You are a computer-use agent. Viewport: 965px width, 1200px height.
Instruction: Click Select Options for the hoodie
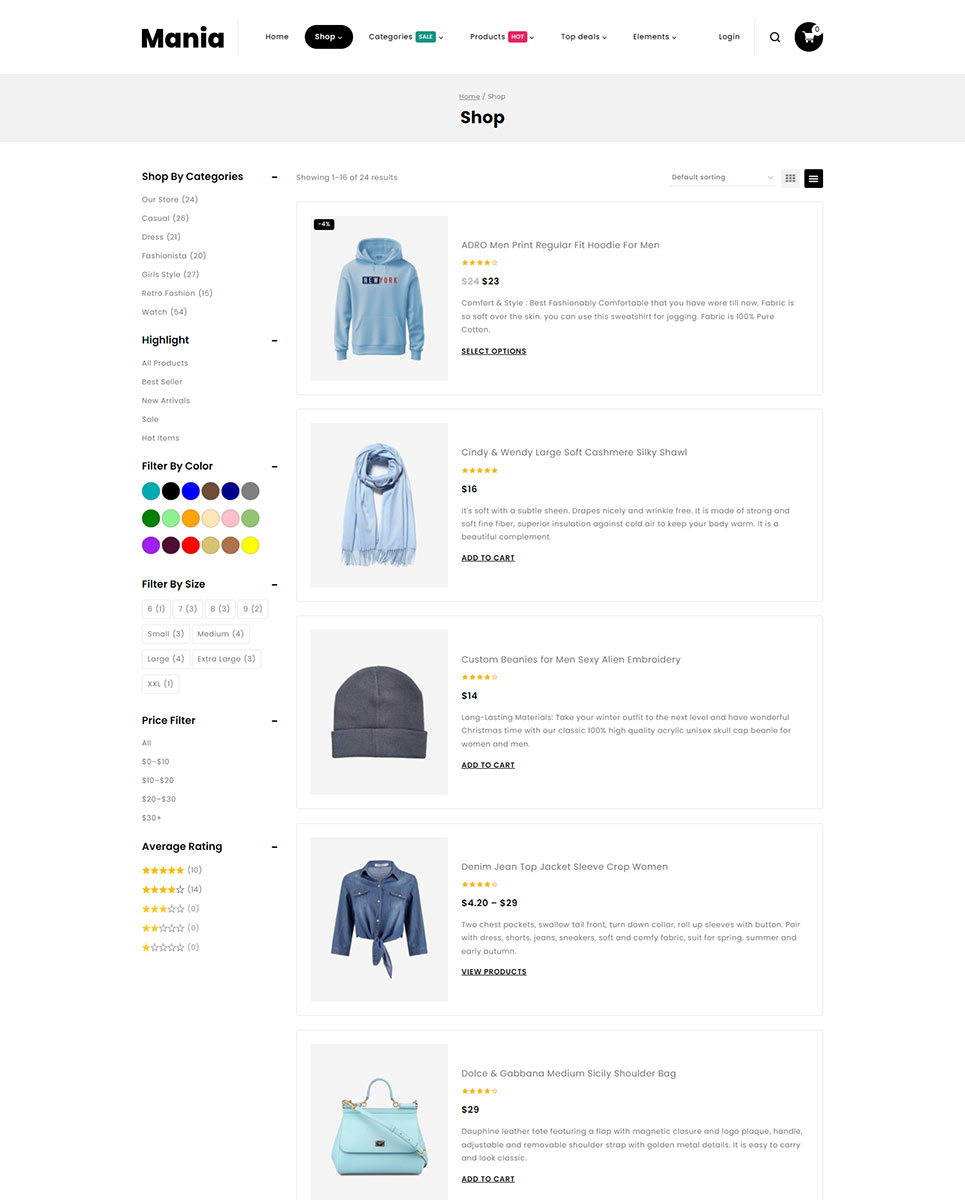(494, 351)
